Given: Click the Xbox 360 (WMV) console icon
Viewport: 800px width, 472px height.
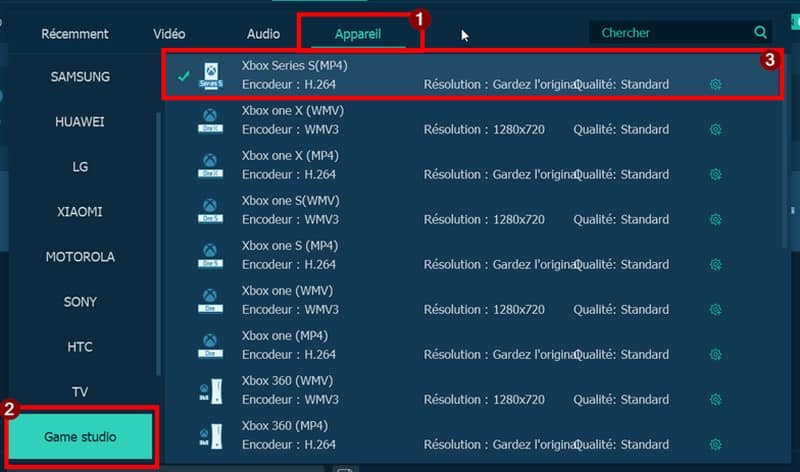Looking at the screenshot, I should (210, 391).
